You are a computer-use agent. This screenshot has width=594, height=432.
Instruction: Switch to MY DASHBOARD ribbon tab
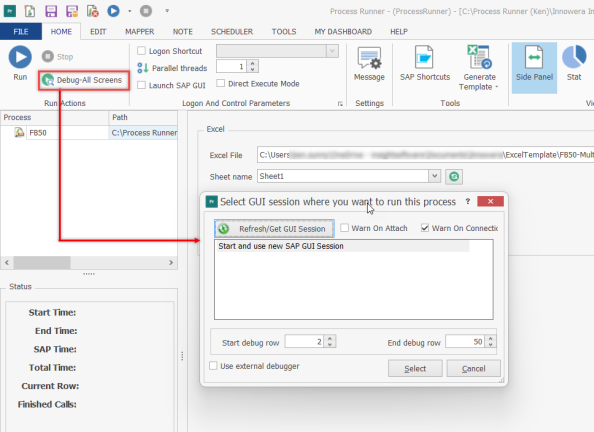pos(343,31)
